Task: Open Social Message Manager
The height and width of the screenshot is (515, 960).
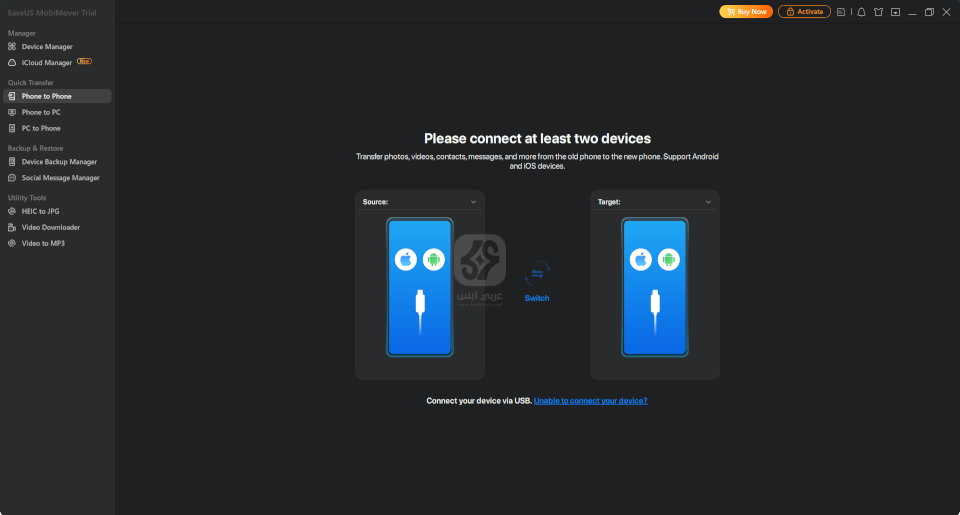Action: [60, 178]
